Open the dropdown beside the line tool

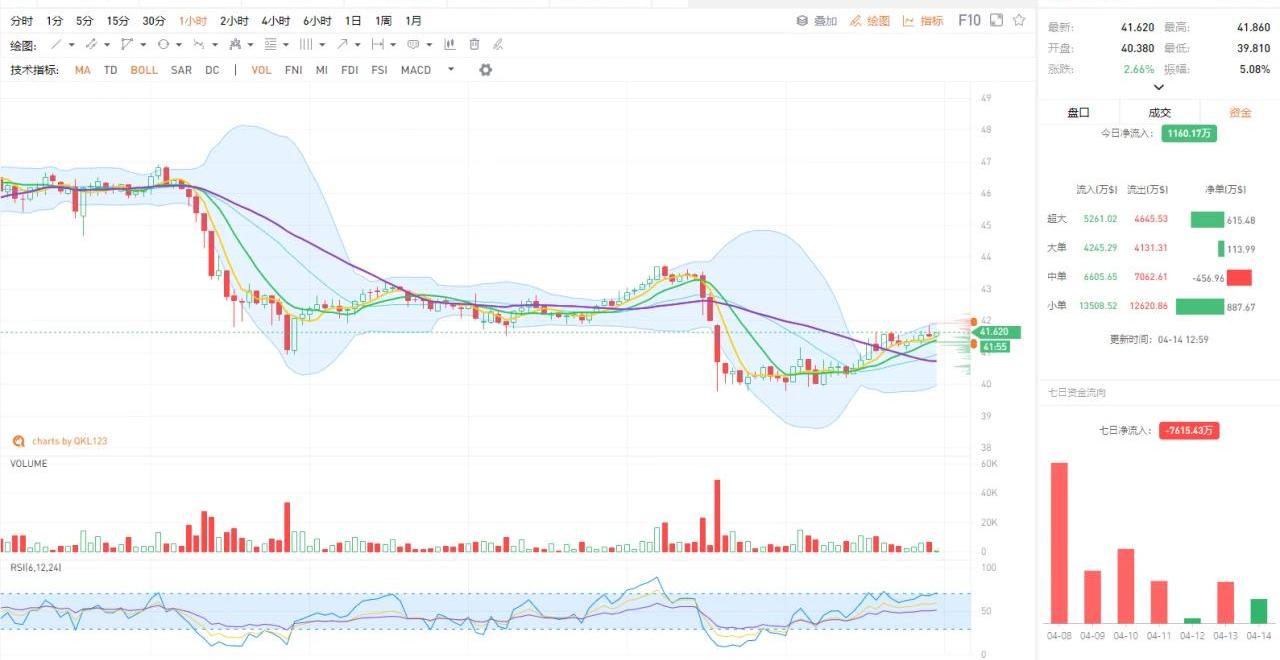(x=73, y=45)
